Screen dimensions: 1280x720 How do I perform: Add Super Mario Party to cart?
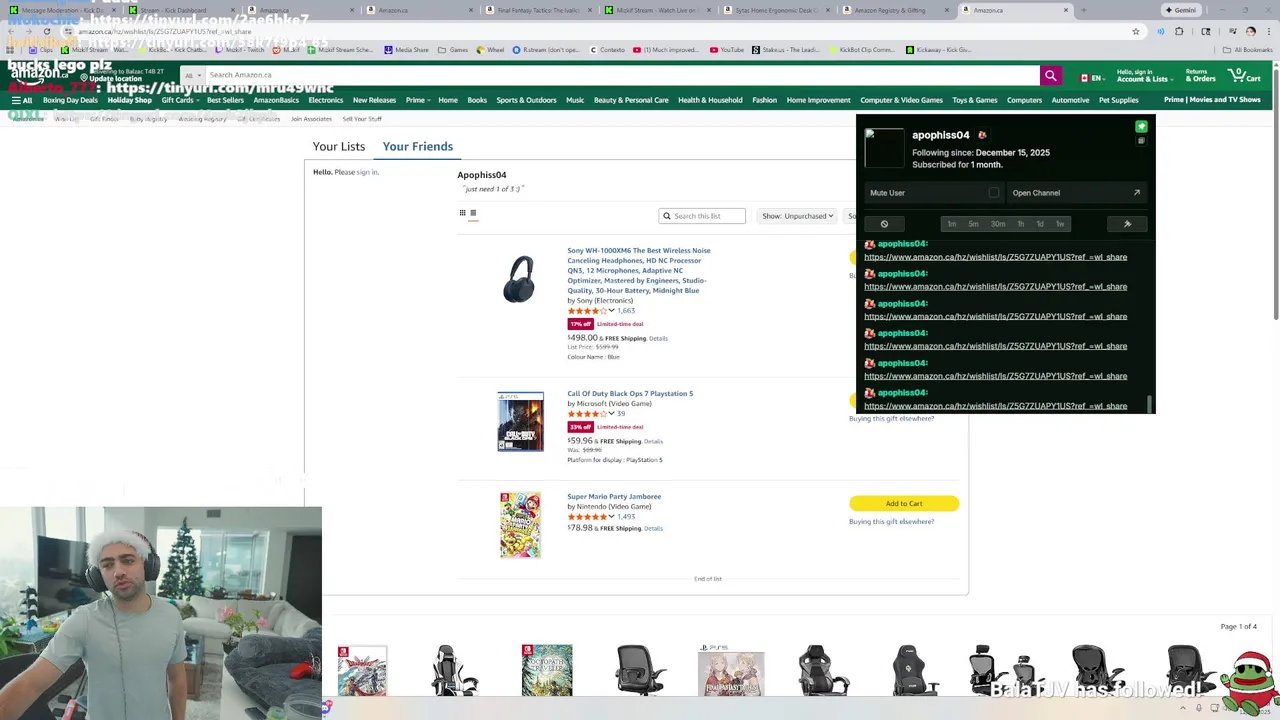904,503
